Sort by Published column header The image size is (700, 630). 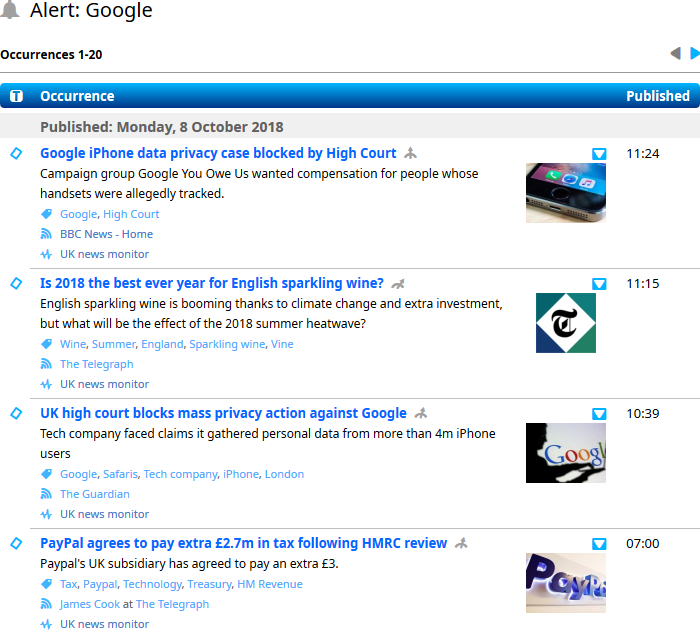point(658,96)
